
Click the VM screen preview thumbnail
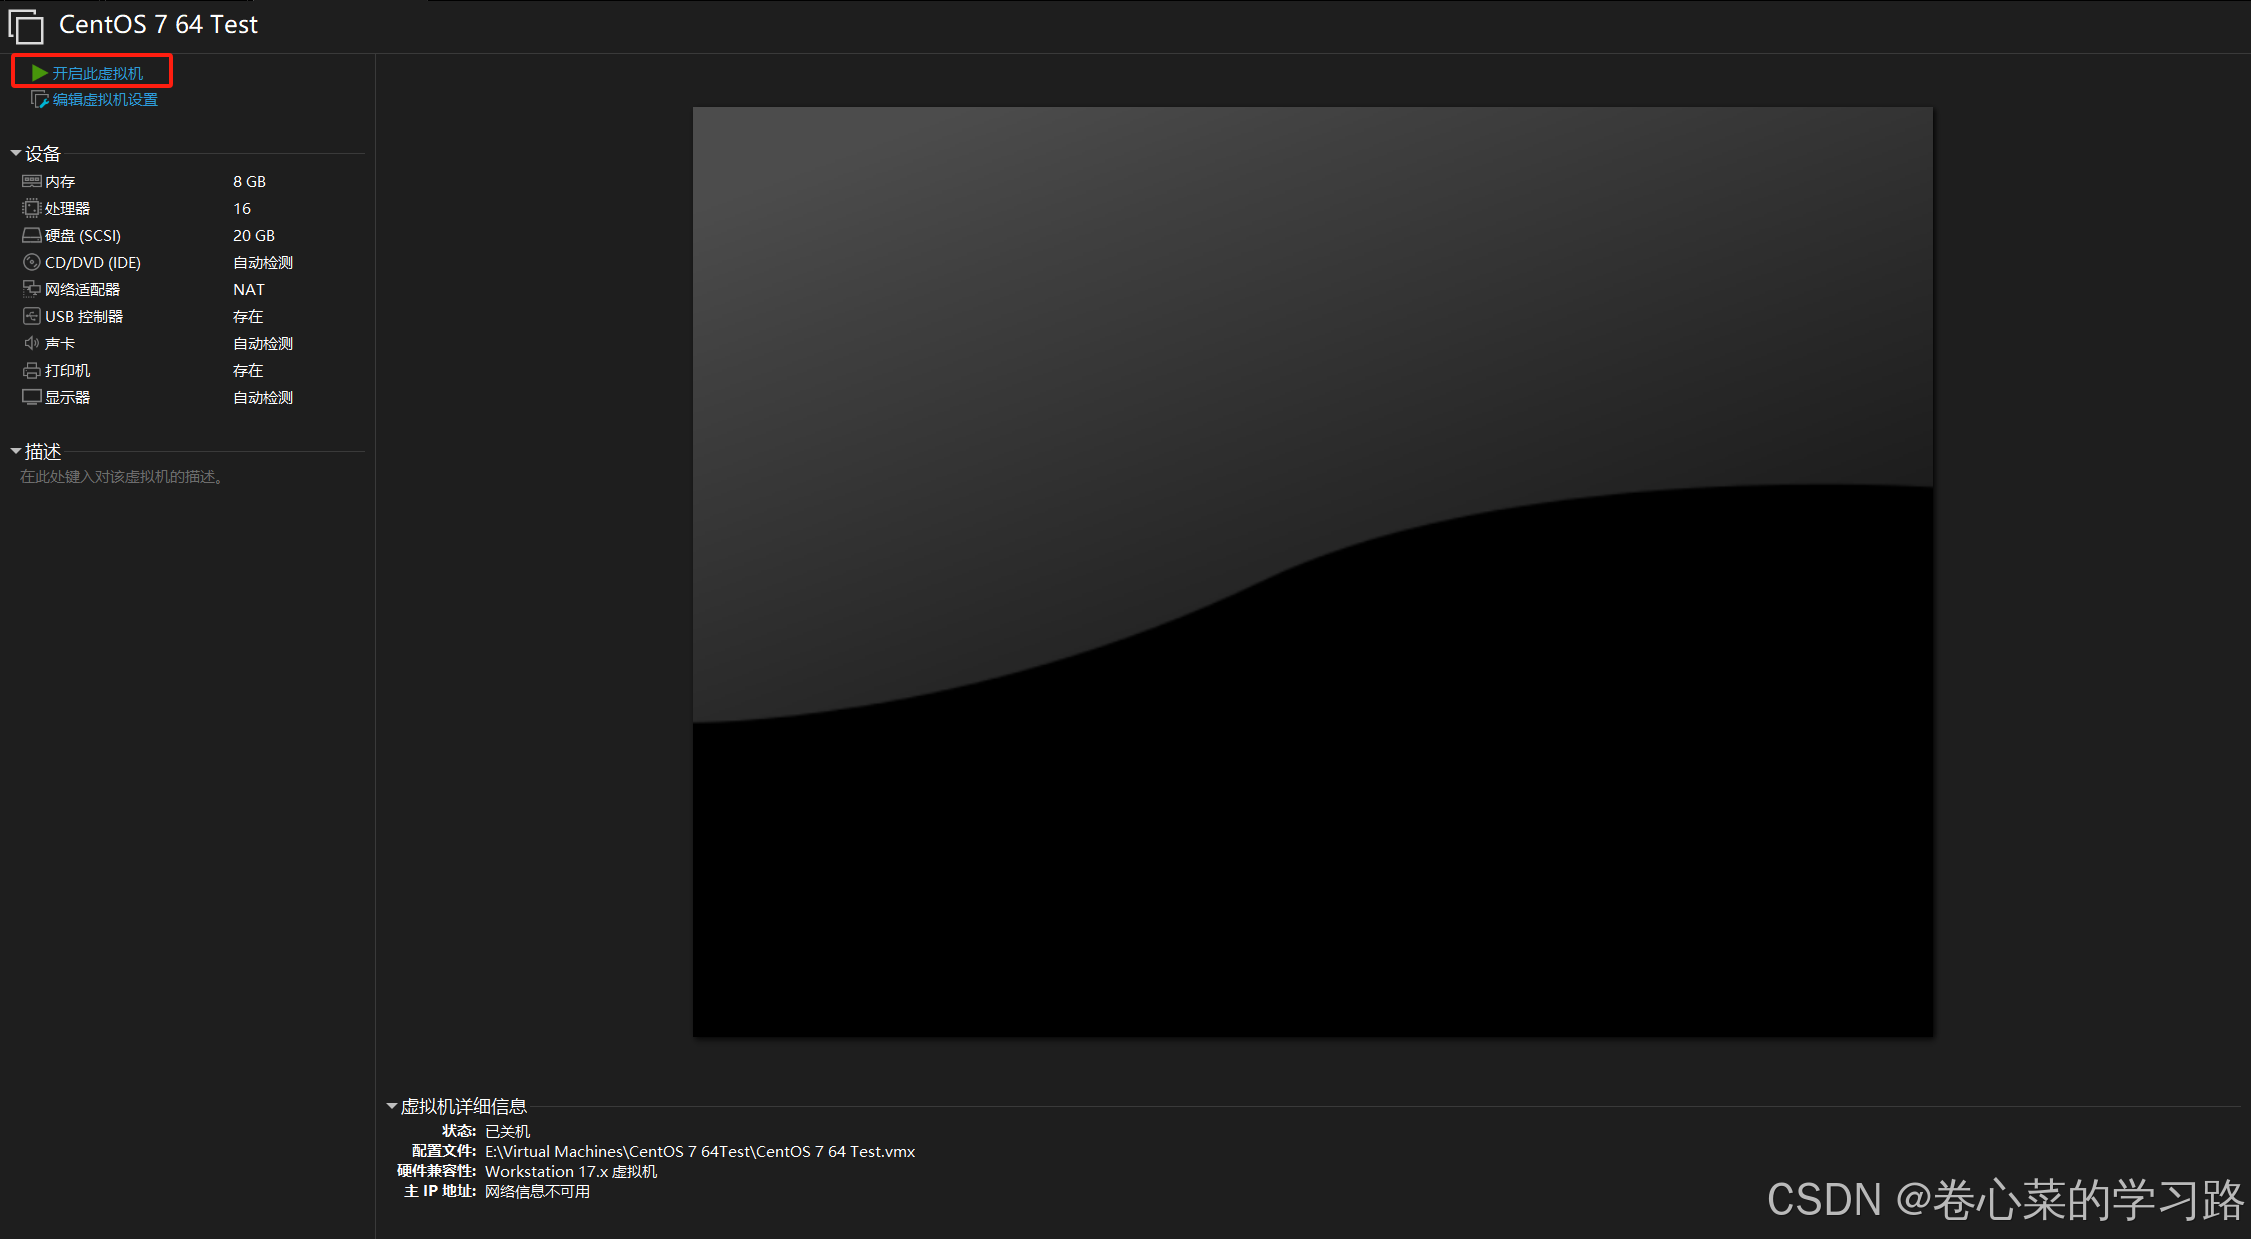1312,571
